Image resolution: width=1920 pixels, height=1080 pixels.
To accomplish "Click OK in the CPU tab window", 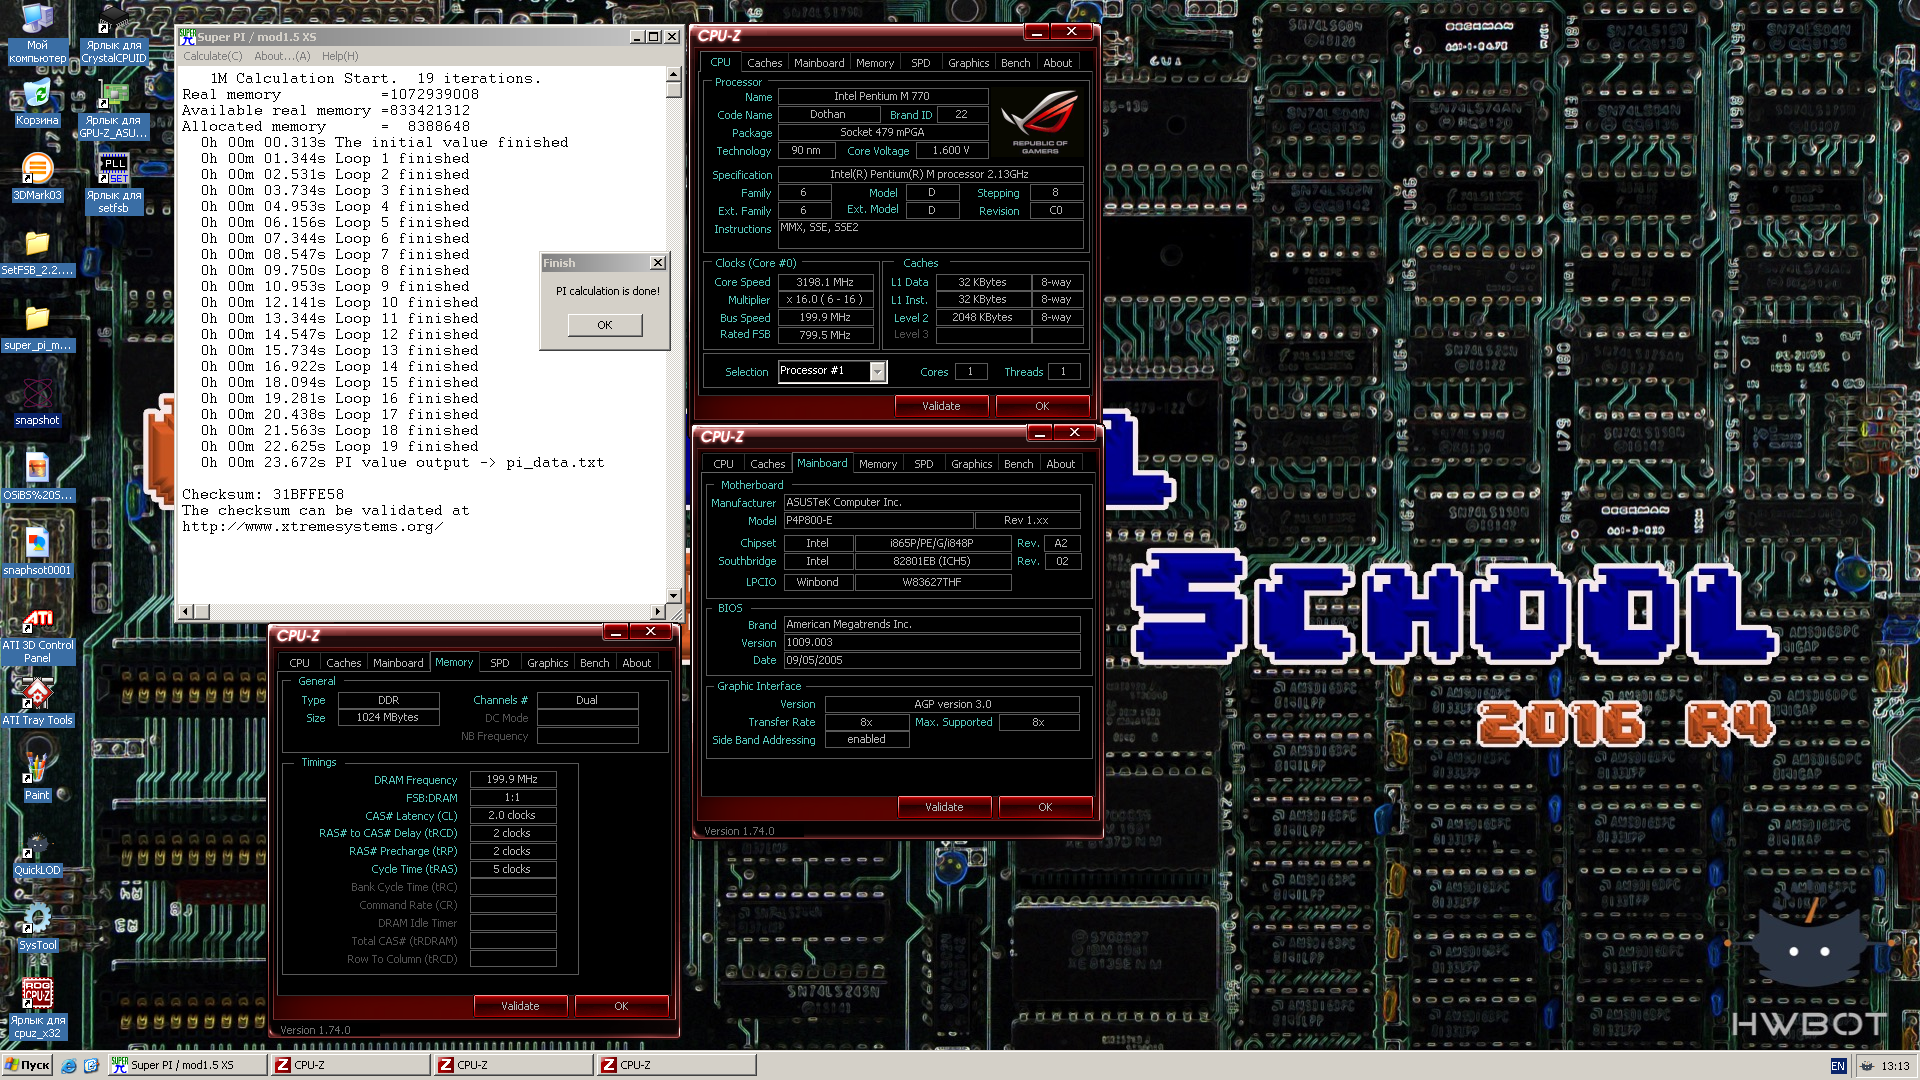I will (x=1042, y=406).
